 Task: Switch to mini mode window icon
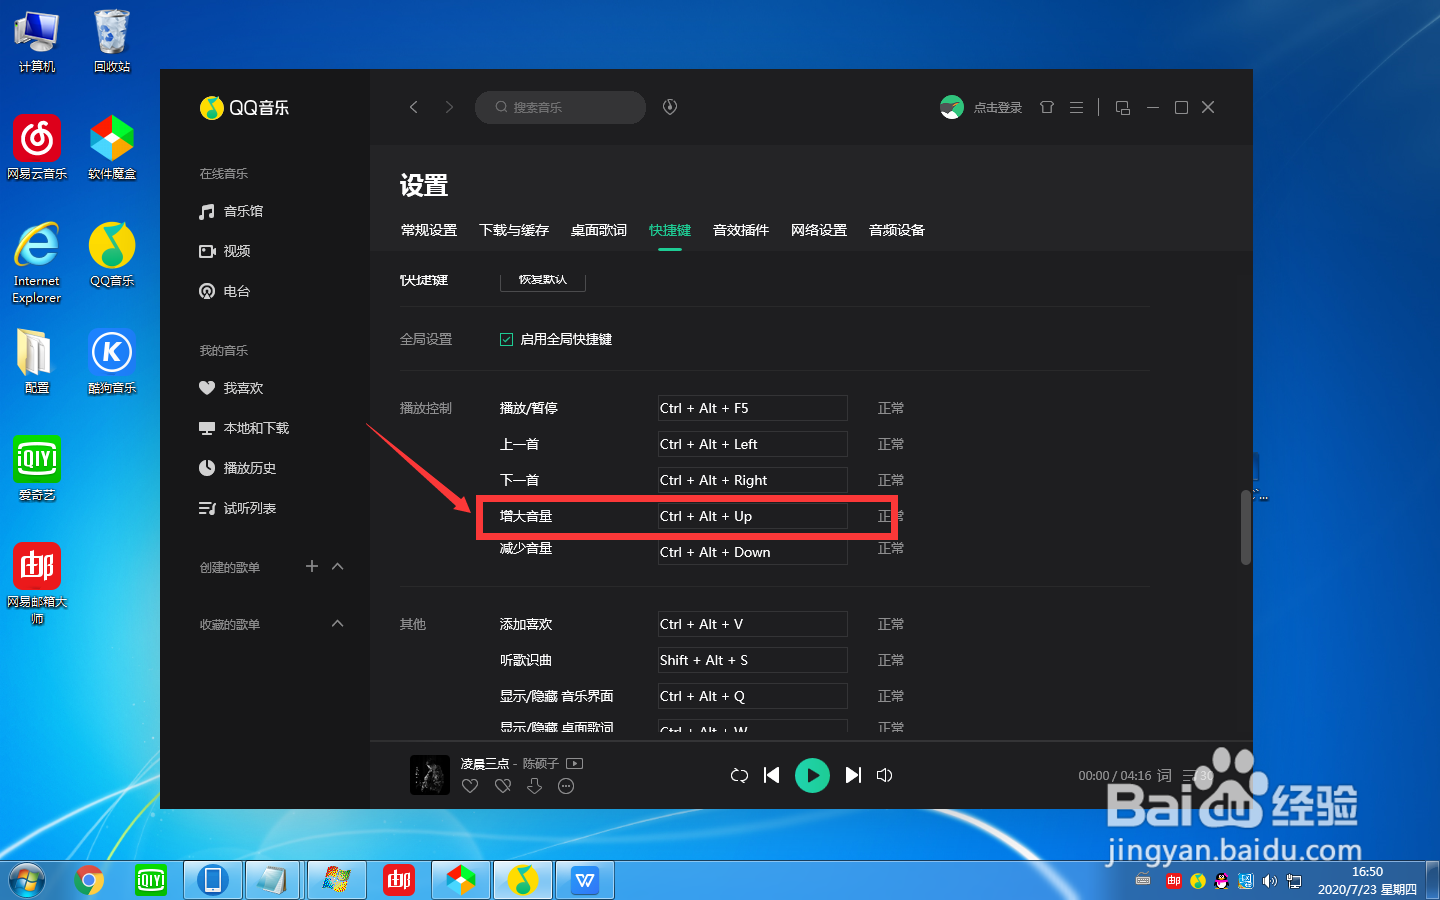tap(1123, 107)
